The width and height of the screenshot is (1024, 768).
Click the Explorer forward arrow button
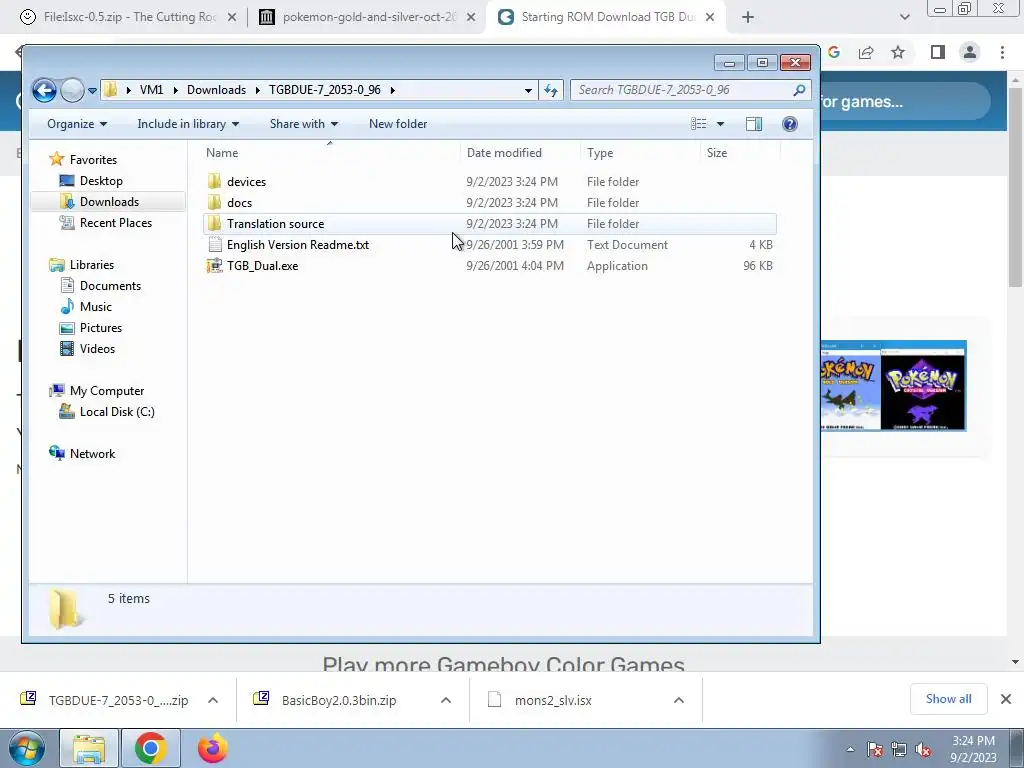coord(72,90)
